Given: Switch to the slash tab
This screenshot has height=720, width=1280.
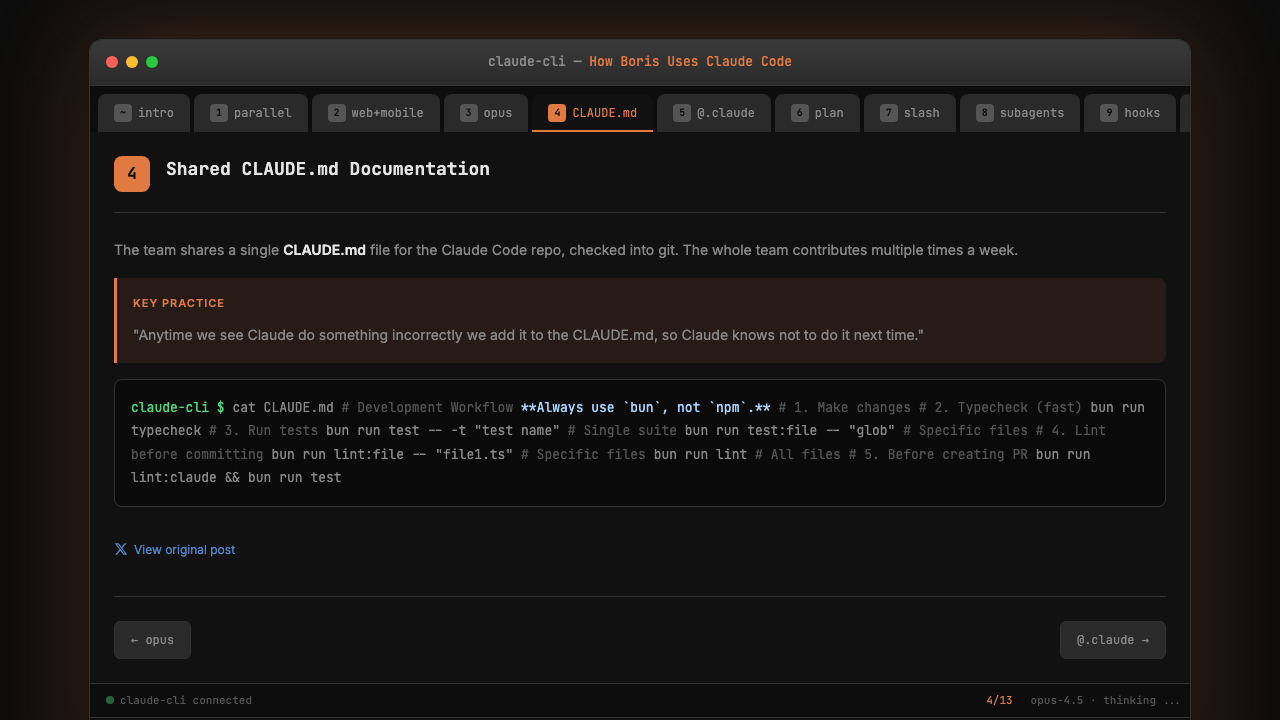Looking at the screenshot, I should (910, 113).
